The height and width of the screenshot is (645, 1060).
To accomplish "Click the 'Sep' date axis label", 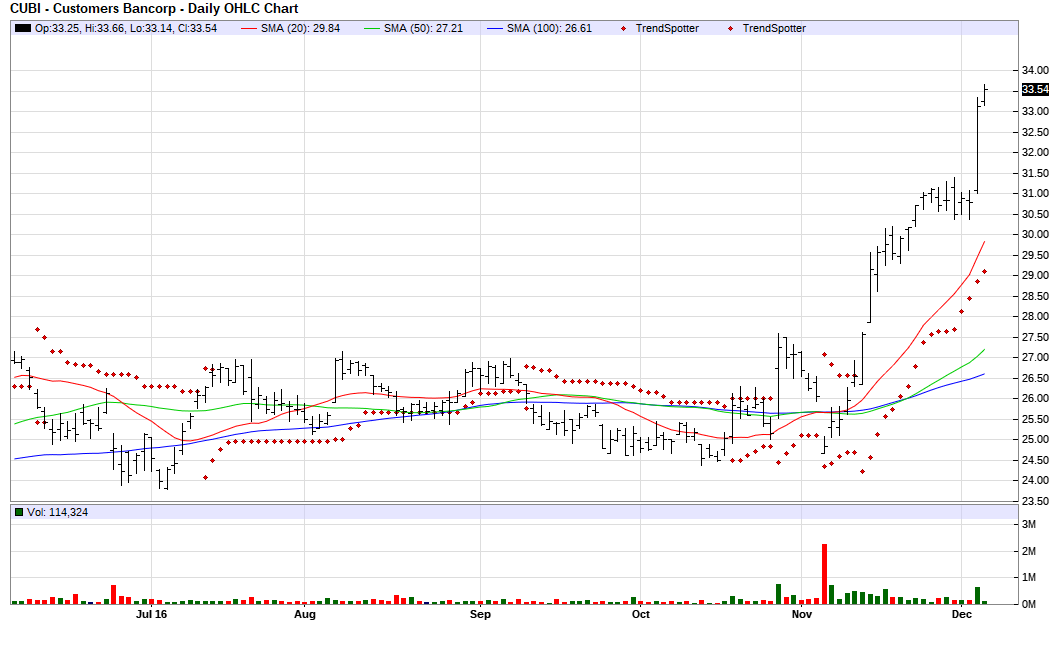I will [x=480, y=614].
